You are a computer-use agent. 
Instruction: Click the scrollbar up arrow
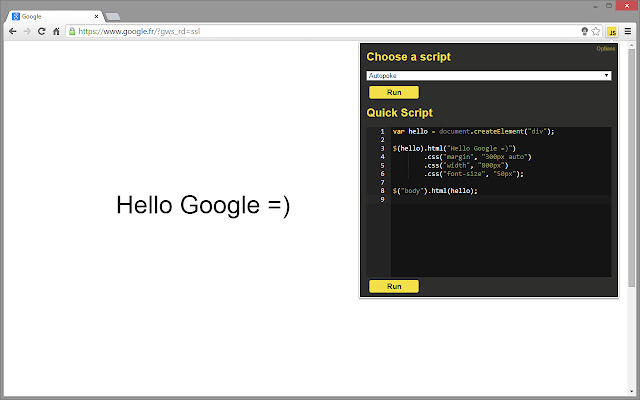click(632, 45)
